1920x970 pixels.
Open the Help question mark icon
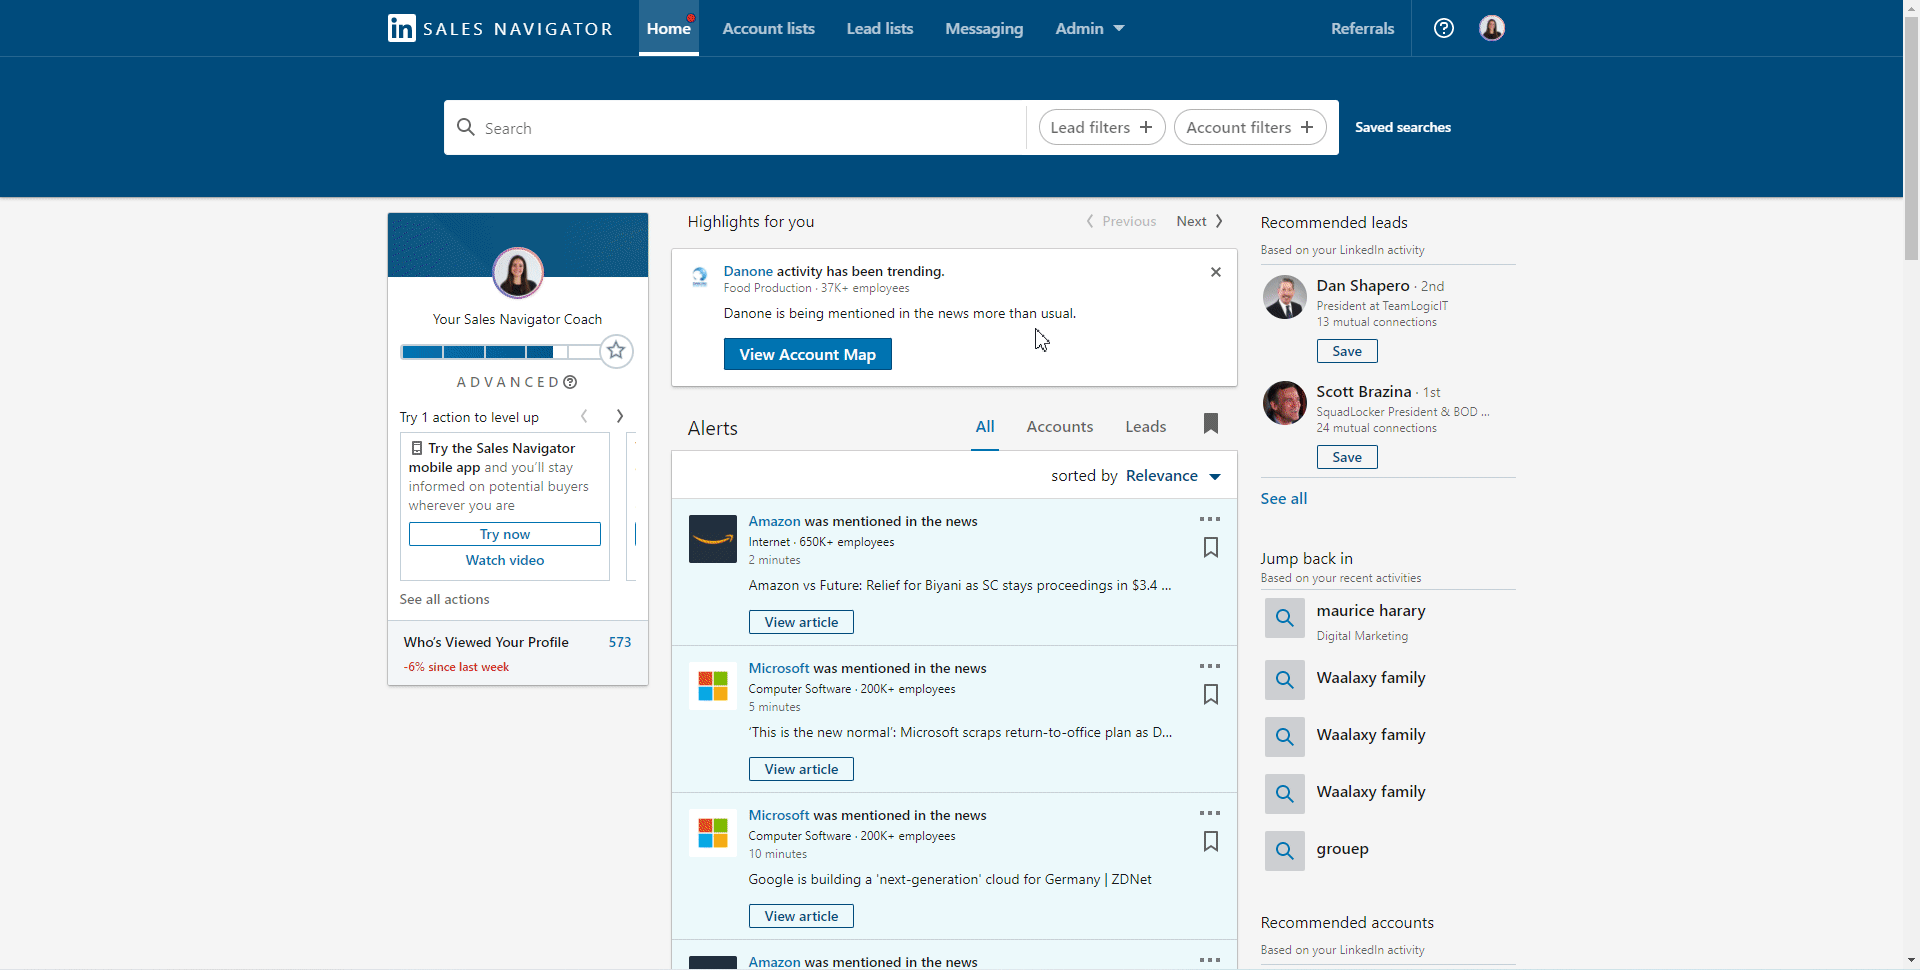[1443, 28]
